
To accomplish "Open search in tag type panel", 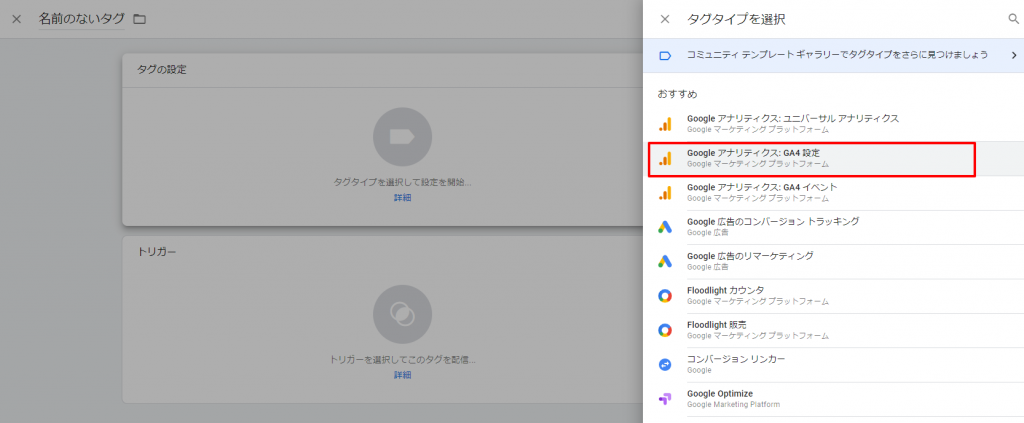I will click(x=1014, y=19).
